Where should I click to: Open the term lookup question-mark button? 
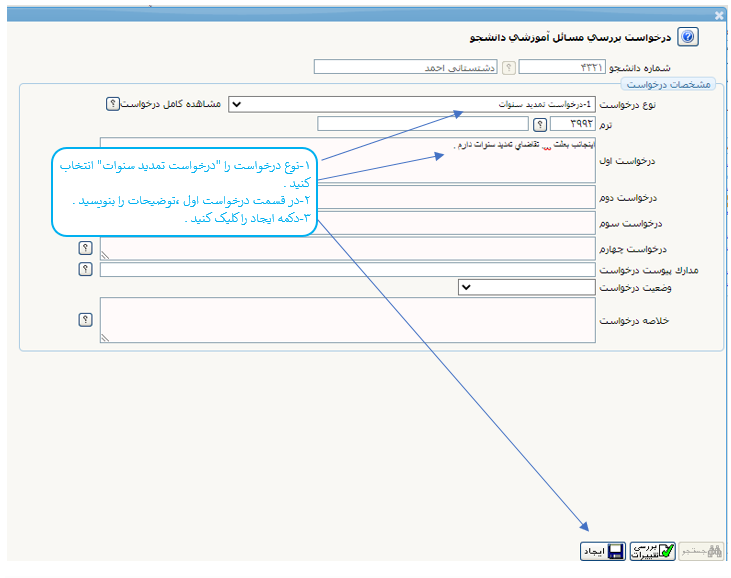point(539,124)
